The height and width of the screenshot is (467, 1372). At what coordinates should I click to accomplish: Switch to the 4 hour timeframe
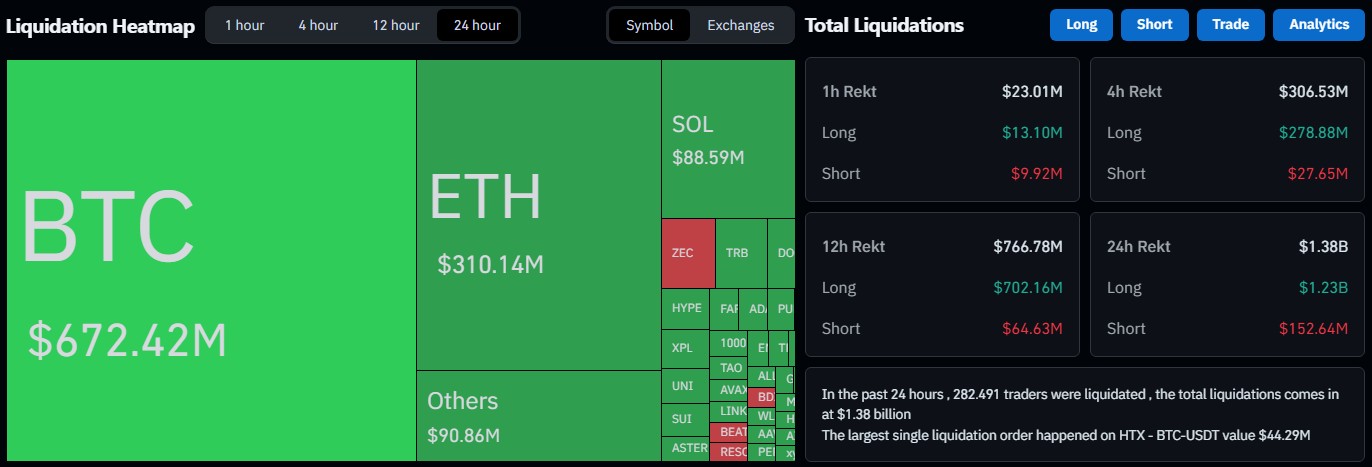(318, 25)
